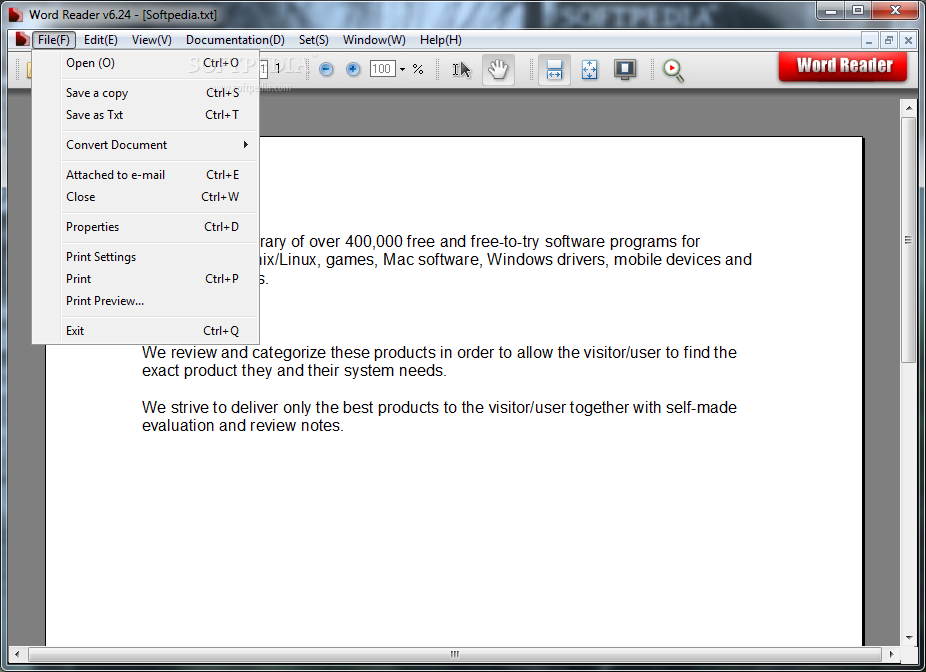Viewport: 926px width, 672px height.
Task: Click the horizontal scrollbar thumb
Action: click(455, 654)
